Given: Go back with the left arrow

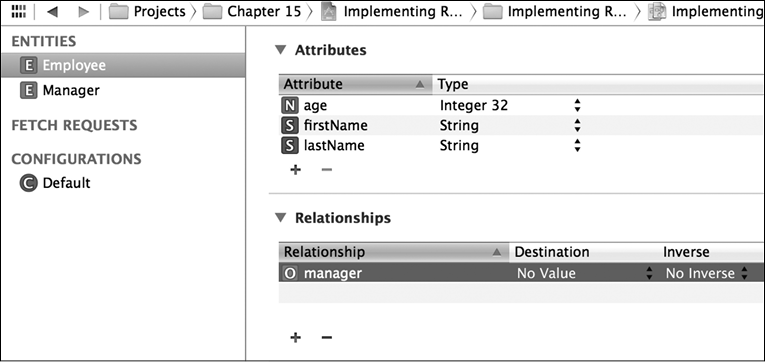Looking at the screenshot, I should pyautogui.click(x=52, y=12).
